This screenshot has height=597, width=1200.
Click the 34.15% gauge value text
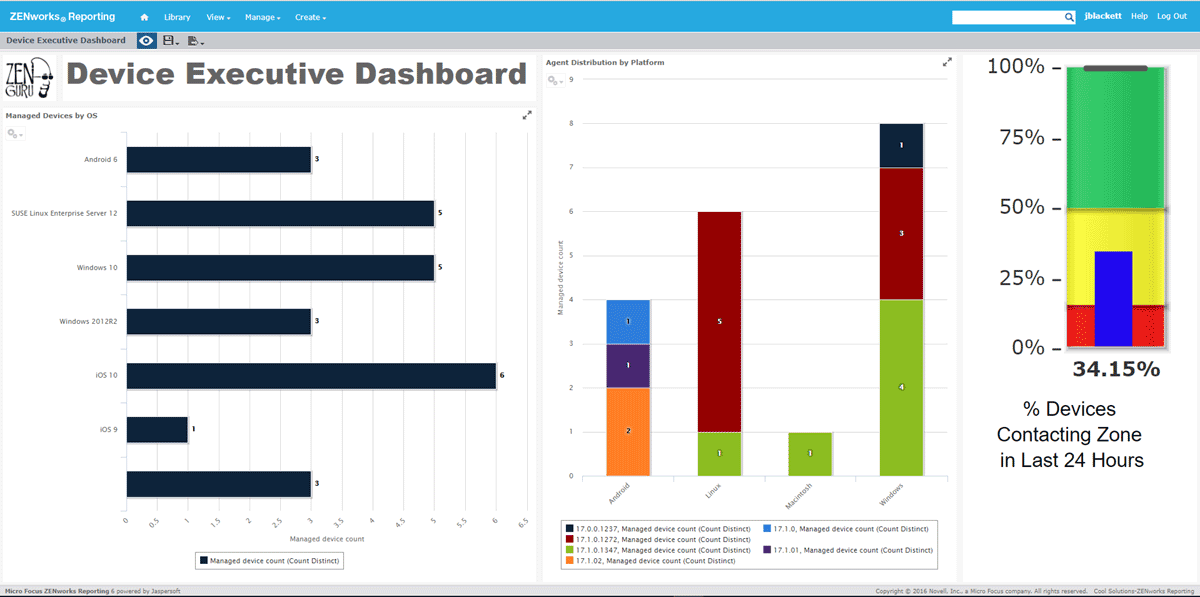(x=1116, y=369)
